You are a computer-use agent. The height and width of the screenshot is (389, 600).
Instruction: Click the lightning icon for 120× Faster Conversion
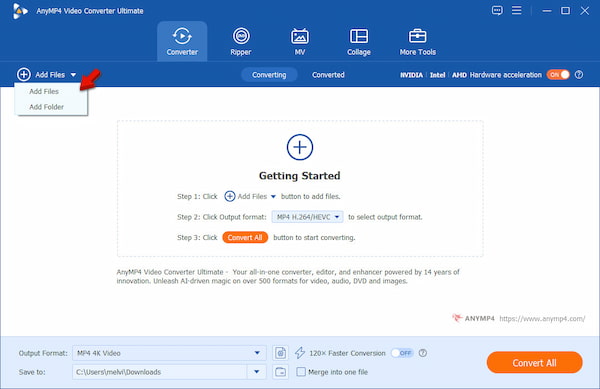pyautogui.click(x=300, y=353)
